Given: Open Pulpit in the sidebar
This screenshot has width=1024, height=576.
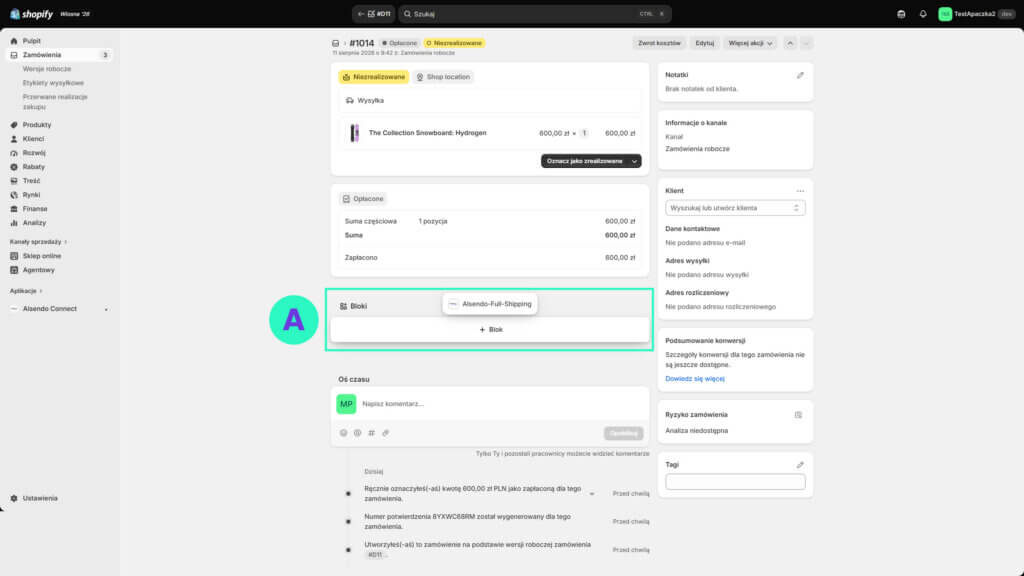Looking at the screenshot, I should pos(31,40).
